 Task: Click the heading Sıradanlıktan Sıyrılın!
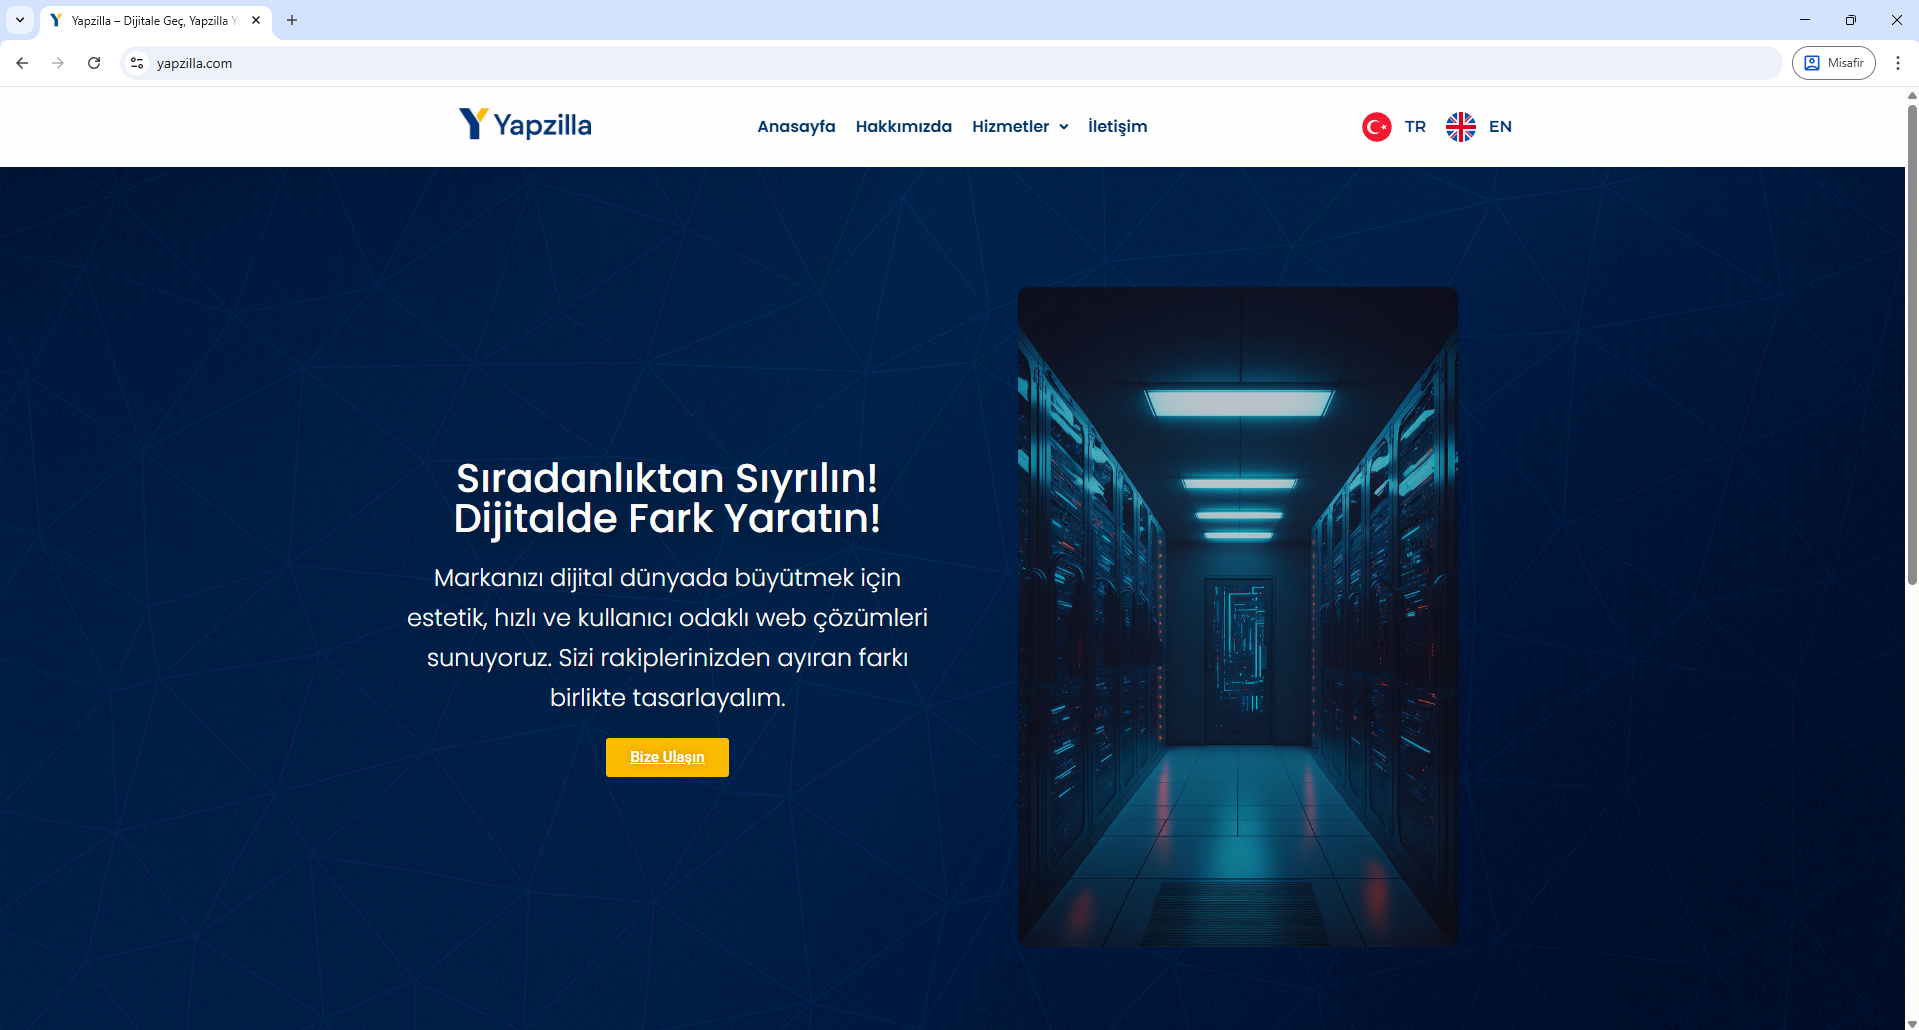tap(667, 478)
